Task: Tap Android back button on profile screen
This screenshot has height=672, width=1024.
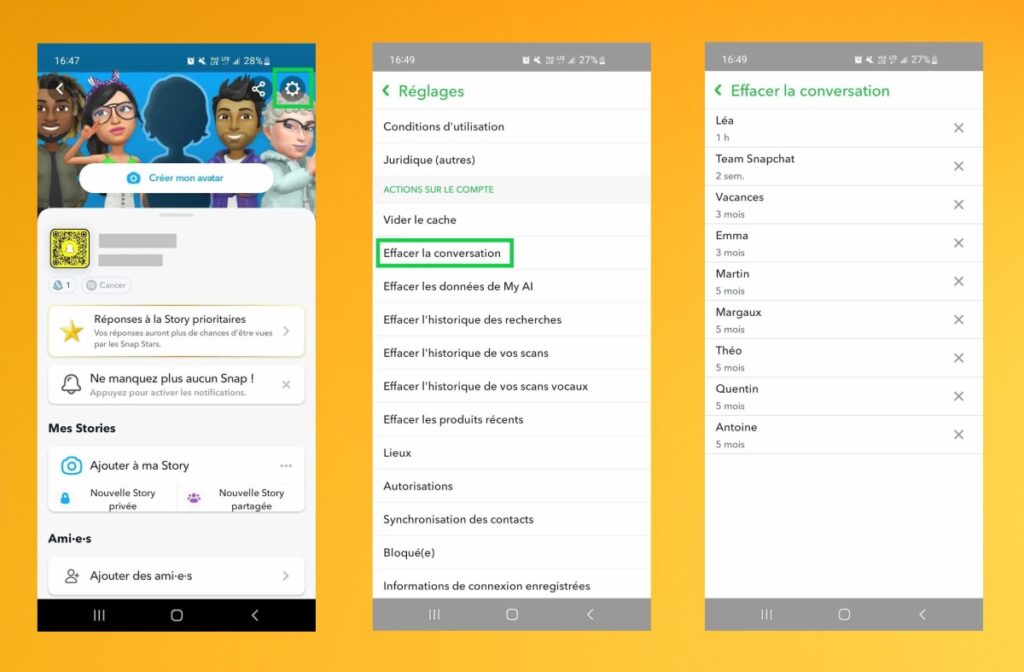Action: click(x=255, y=615)
